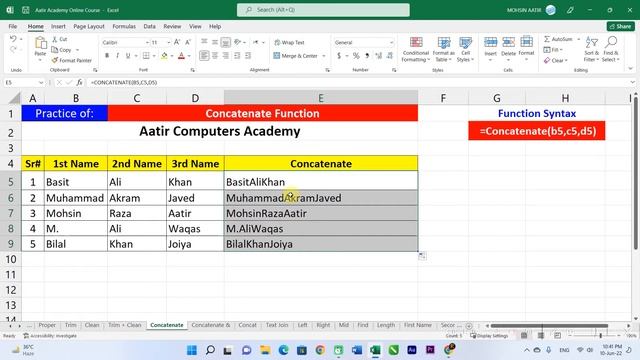Toggle Center horizontal alignment
This screenshot has height=360, width=640.
coord(215,56)
